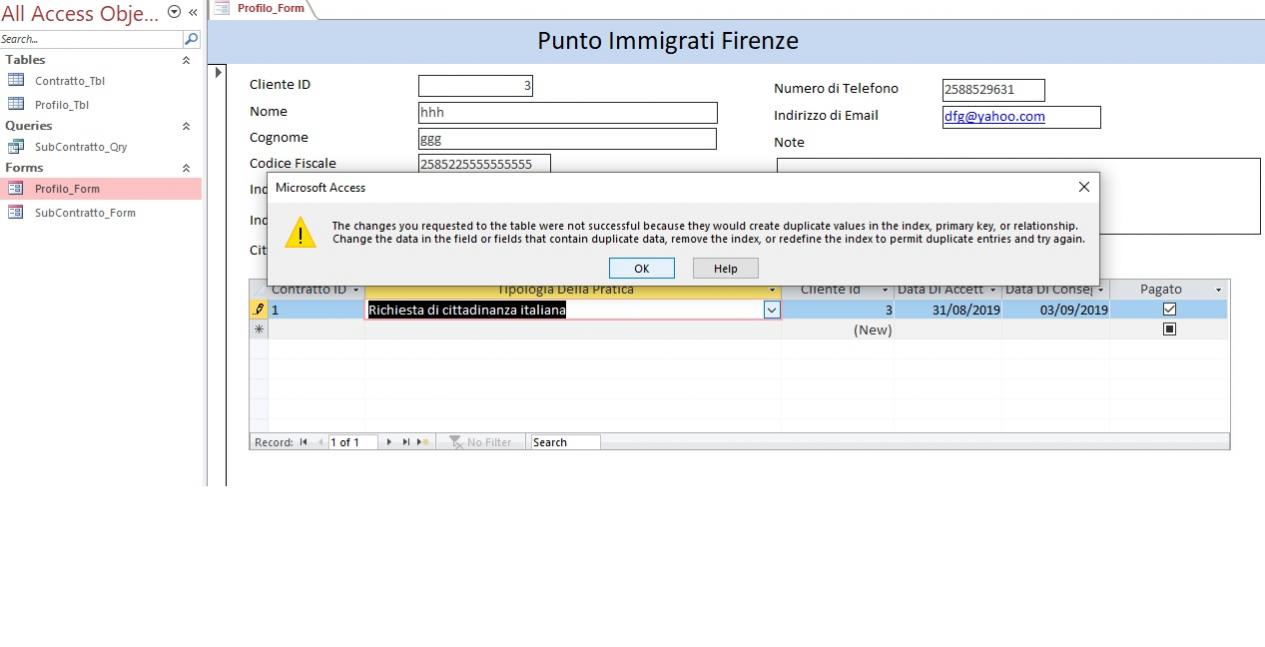Collapse the Queries group
1265x647 pixels.
coord(186,126)
